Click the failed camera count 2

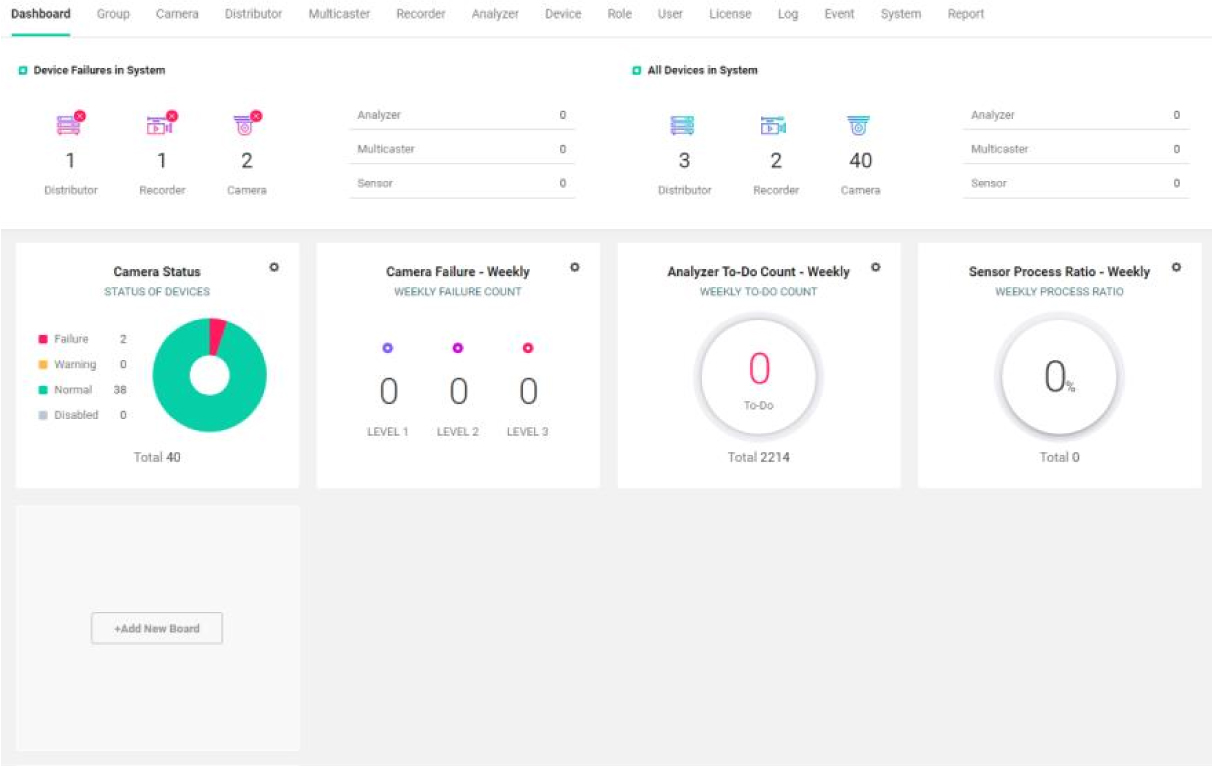click(x=247, y=161)
